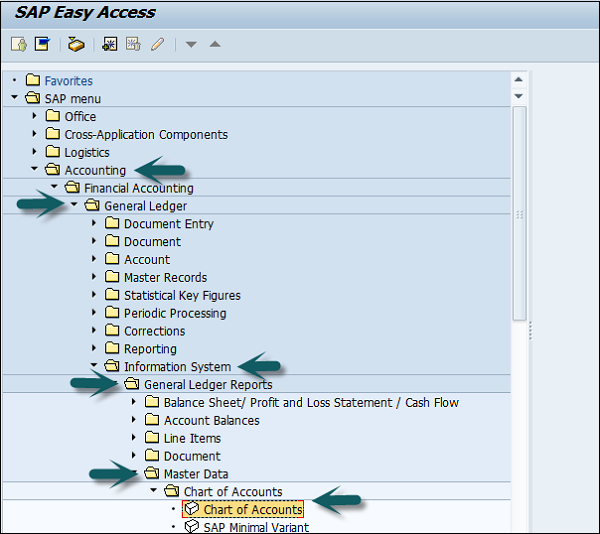Click the move favorites up arrow
Viewport: 600px width, 534px height.
tap(215, 44)
